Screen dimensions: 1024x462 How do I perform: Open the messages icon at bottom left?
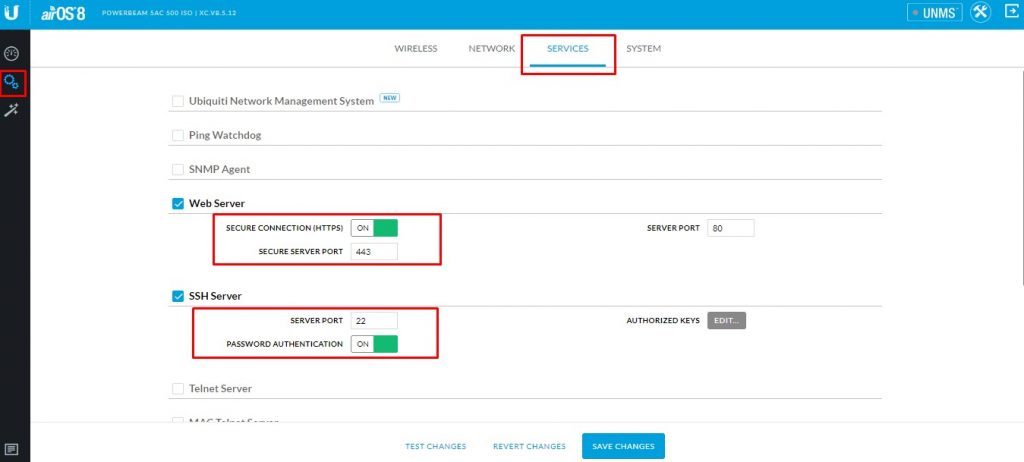point(13,448)
